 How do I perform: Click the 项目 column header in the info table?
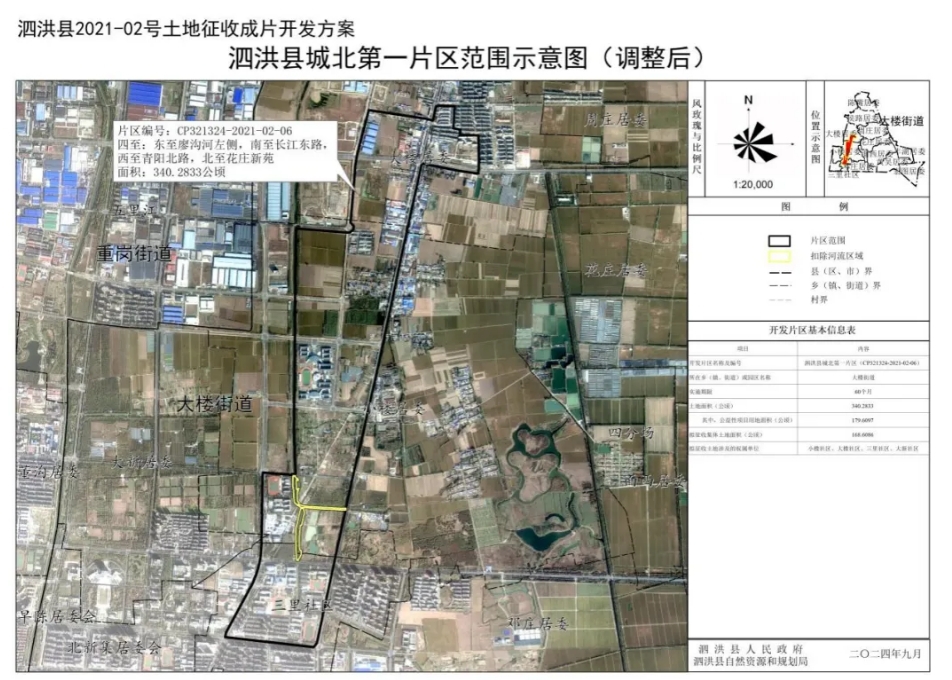point(743,349)
